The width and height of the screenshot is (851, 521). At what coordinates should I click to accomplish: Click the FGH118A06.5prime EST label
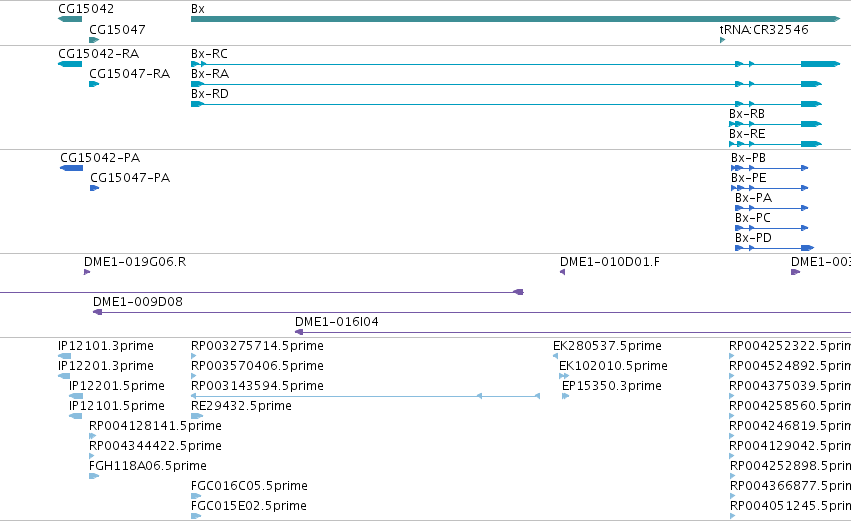pyautogui.click(x=148, y=466)
